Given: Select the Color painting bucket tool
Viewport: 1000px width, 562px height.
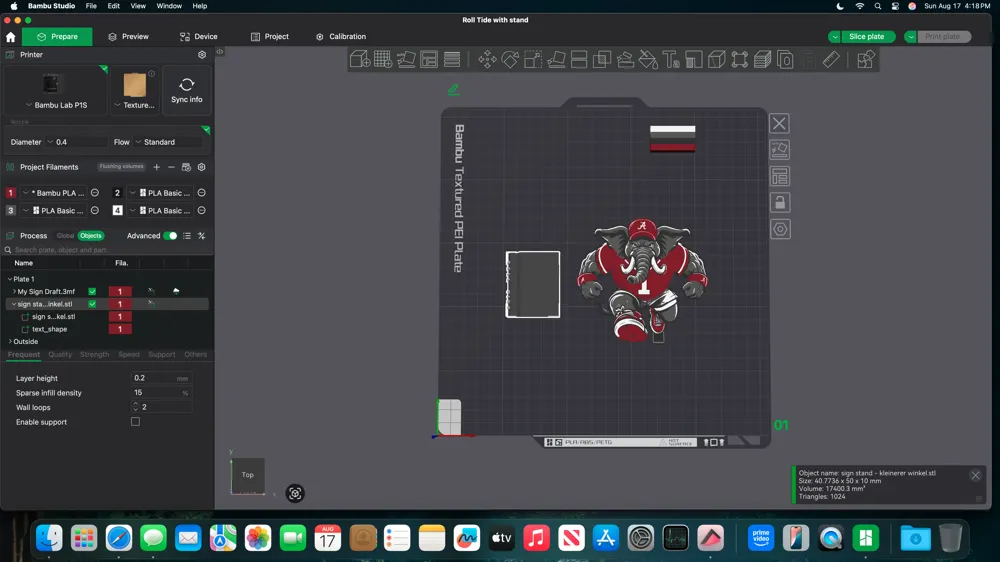Looking at the screenshot, I should pyautogui.click(x=648, y=59).
